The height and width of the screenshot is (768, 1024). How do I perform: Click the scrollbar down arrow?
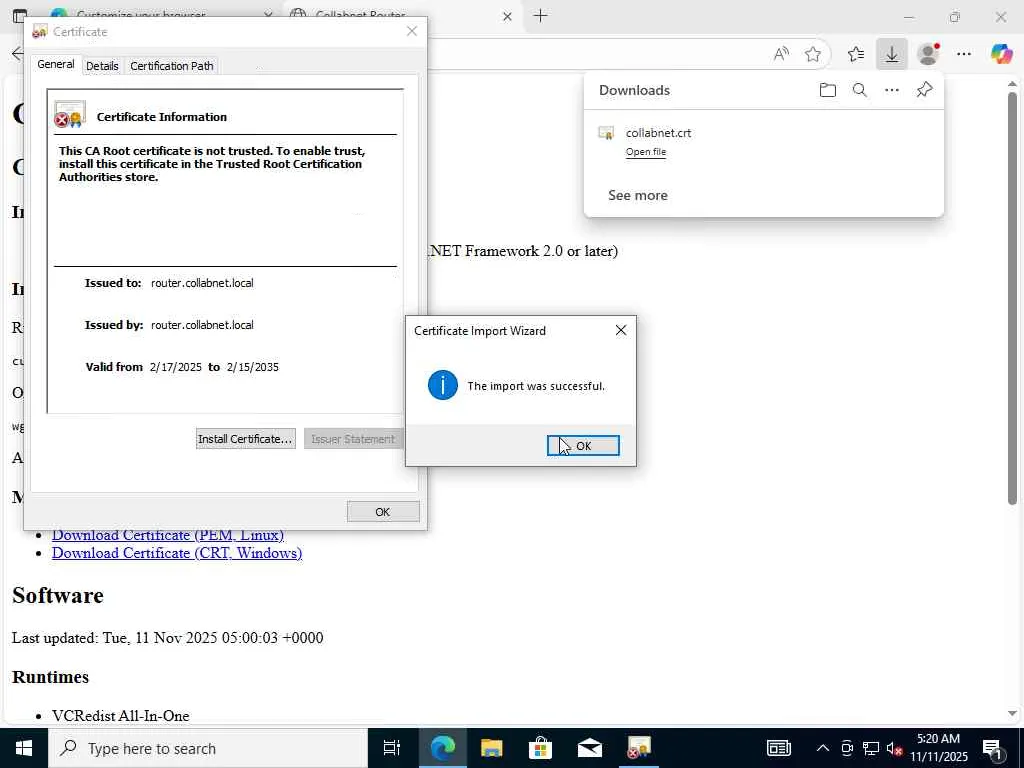[1012, 714]
